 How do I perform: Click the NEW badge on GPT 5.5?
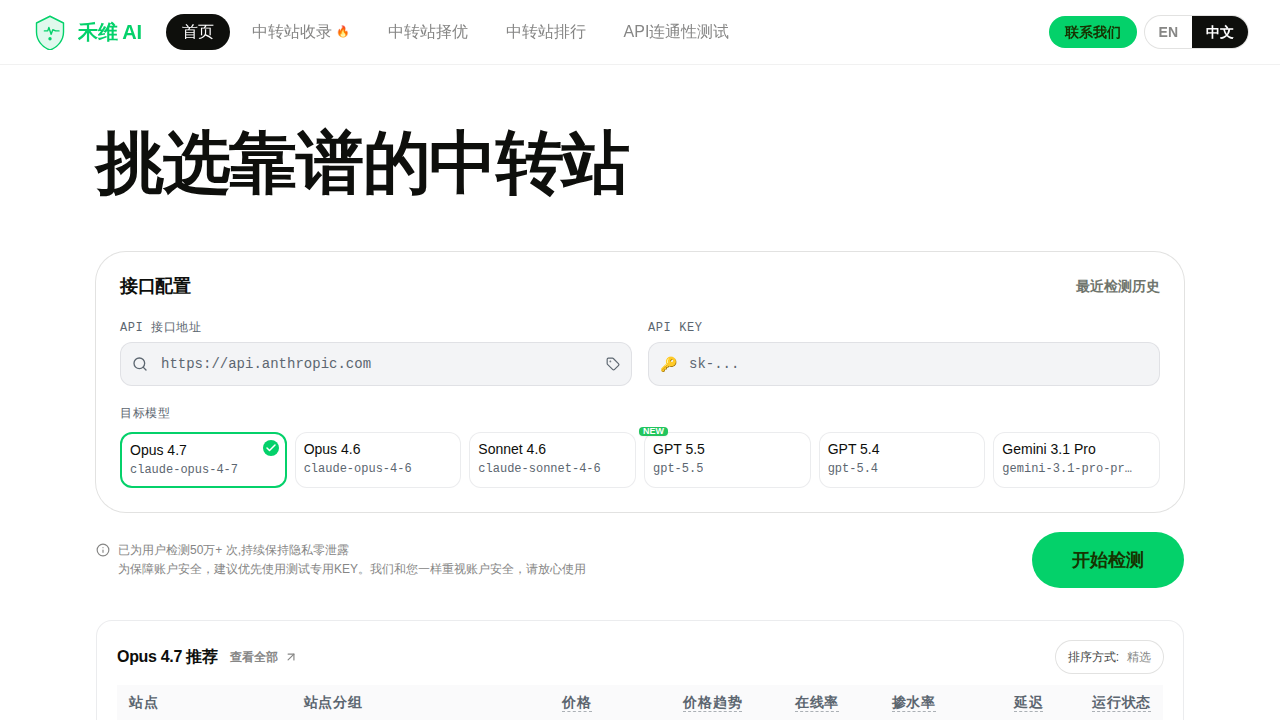click(x=653, y=431)
